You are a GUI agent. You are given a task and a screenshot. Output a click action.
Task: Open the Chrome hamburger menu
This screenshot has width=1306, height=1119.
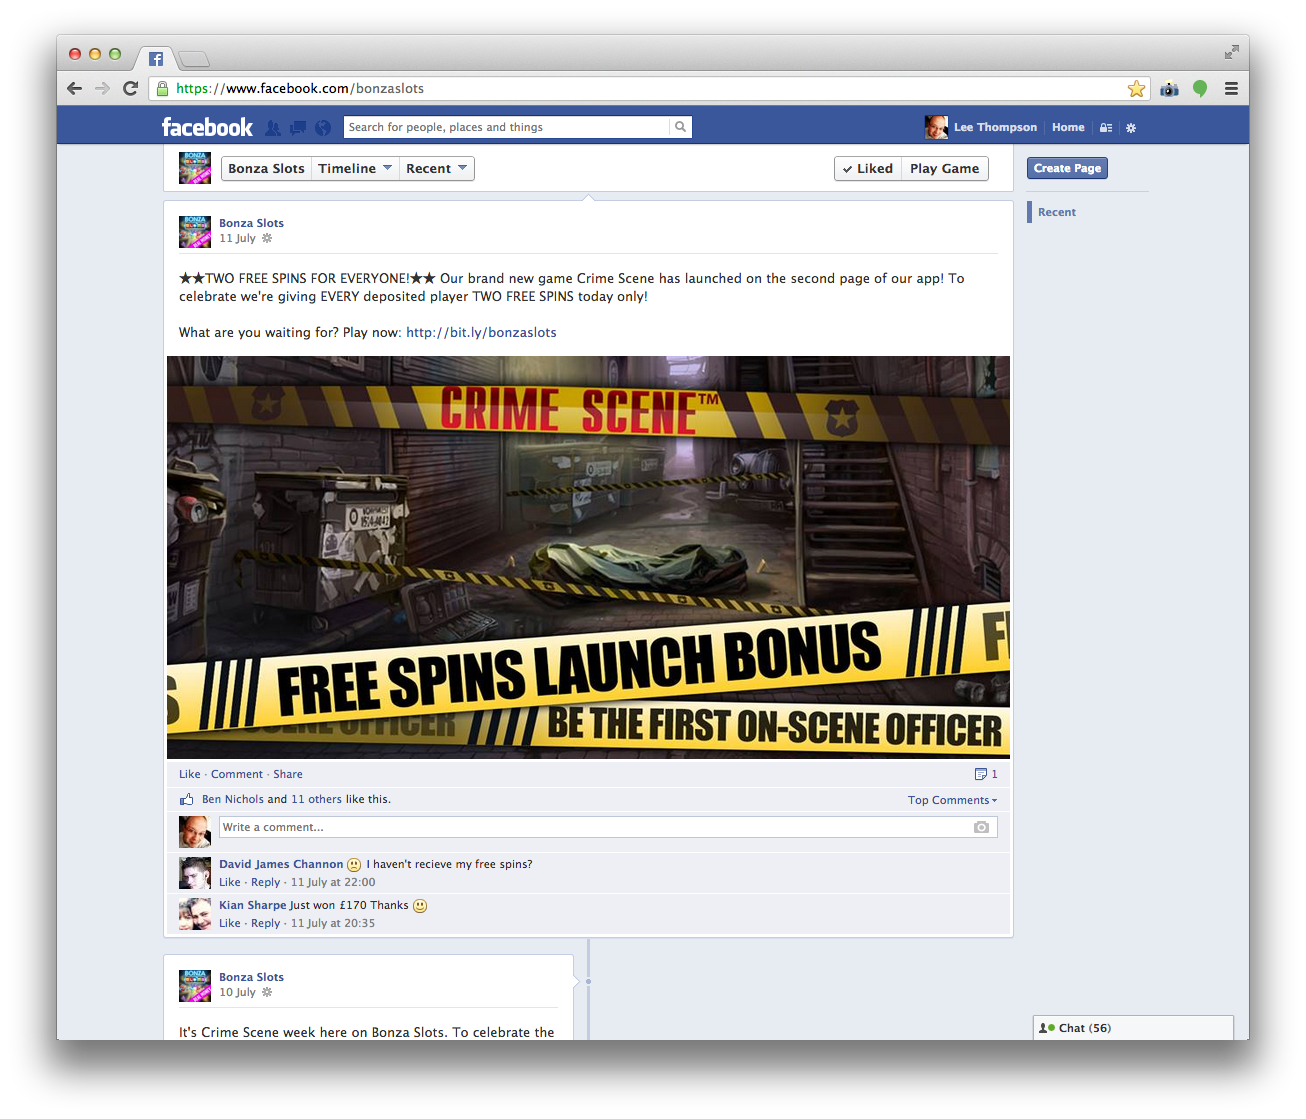pyautogui.click(x=1231, y=88)
